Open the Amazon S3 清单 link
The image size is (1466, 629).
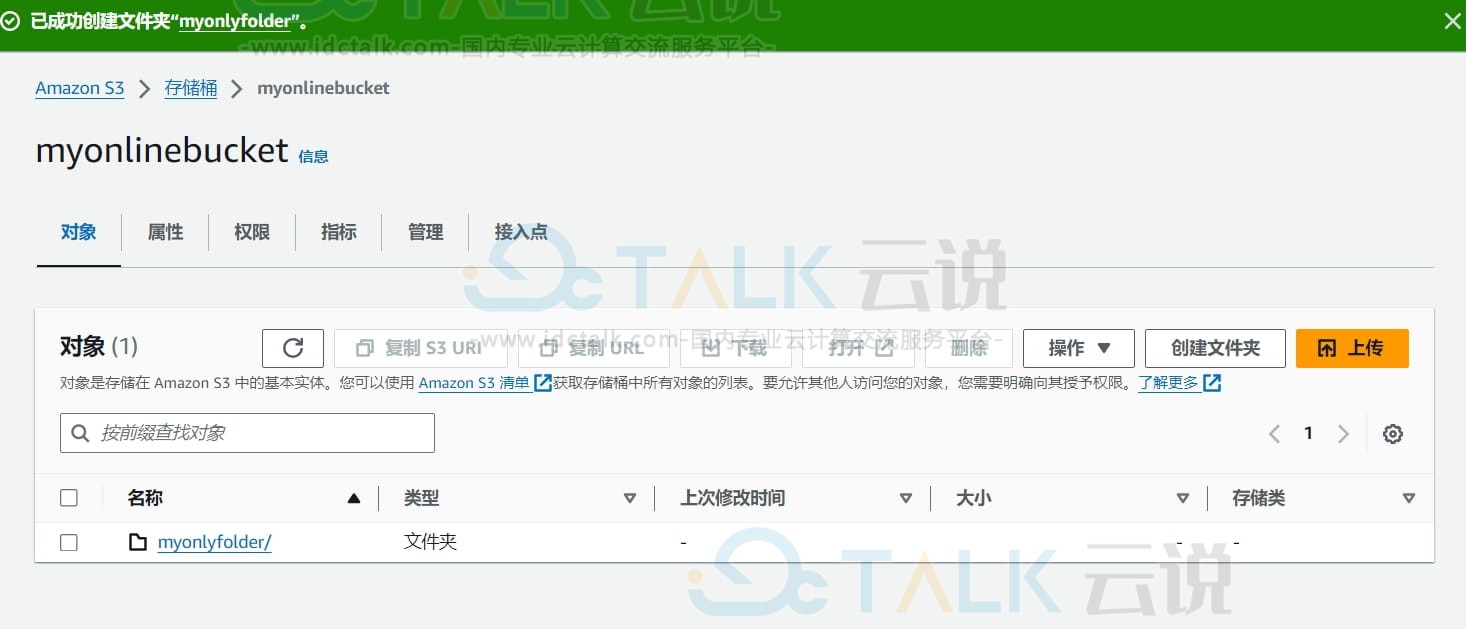tap(474, 383)
